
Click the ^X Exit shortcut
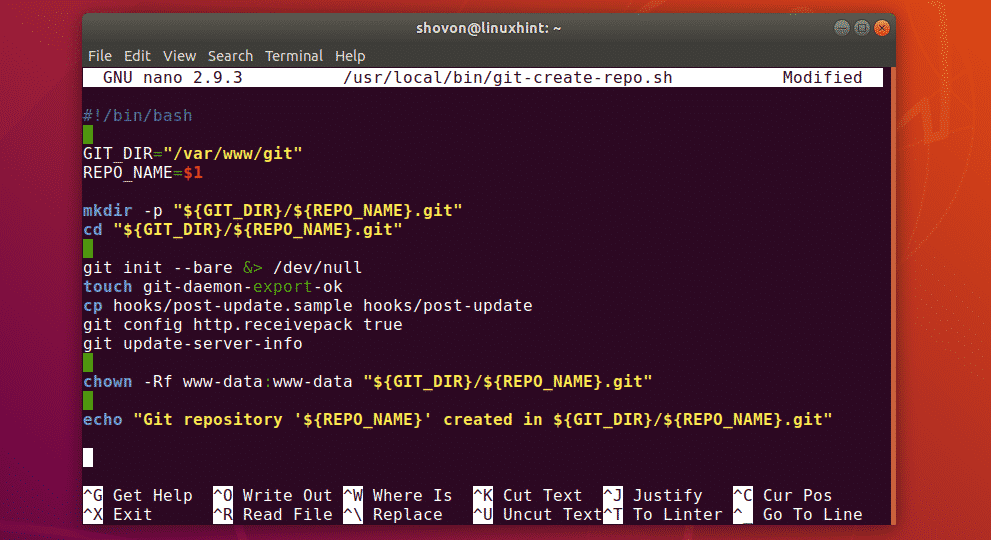coord(118,514)
